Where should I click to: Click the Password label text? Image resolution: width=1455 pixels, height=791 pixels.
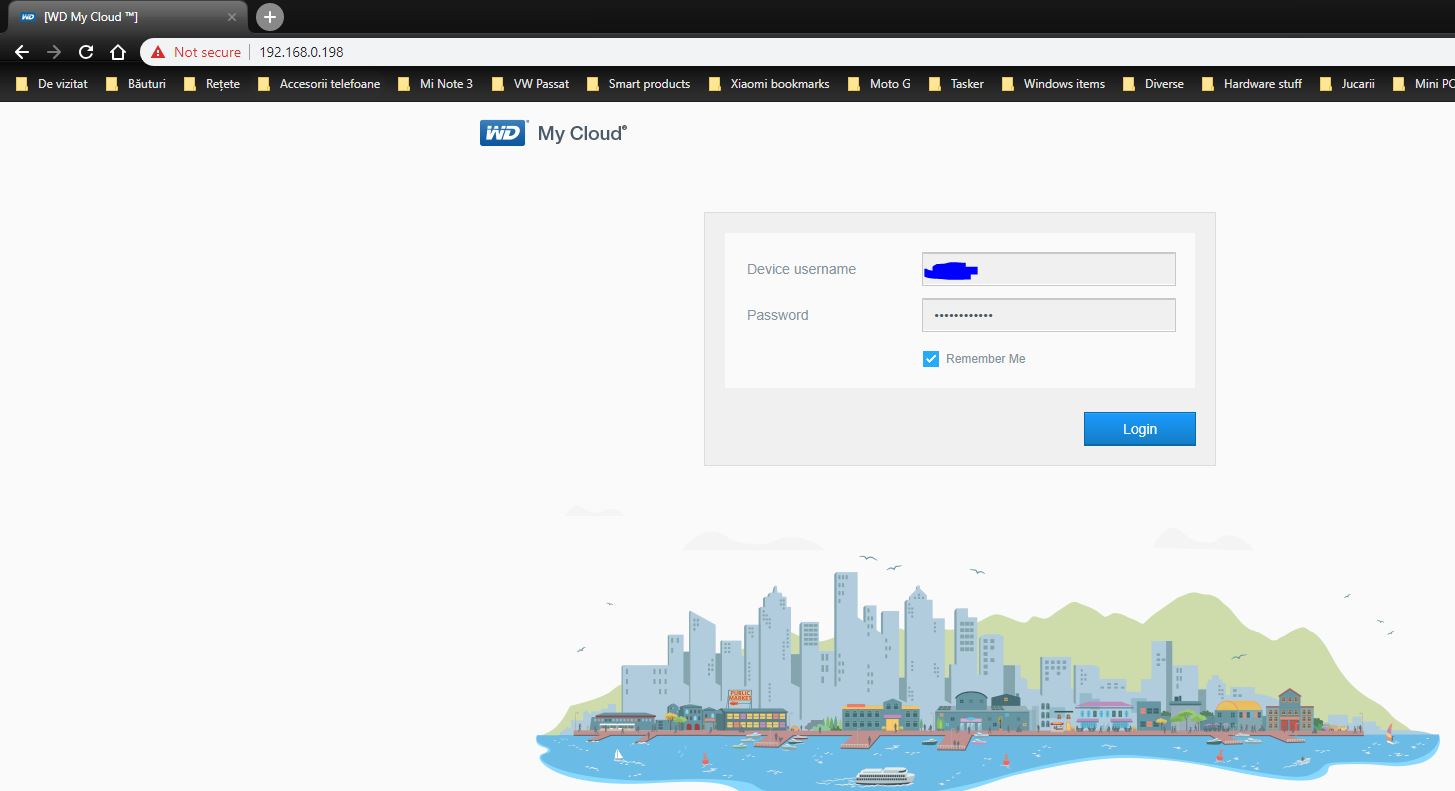pyautogui.click(x=777, y=315)
